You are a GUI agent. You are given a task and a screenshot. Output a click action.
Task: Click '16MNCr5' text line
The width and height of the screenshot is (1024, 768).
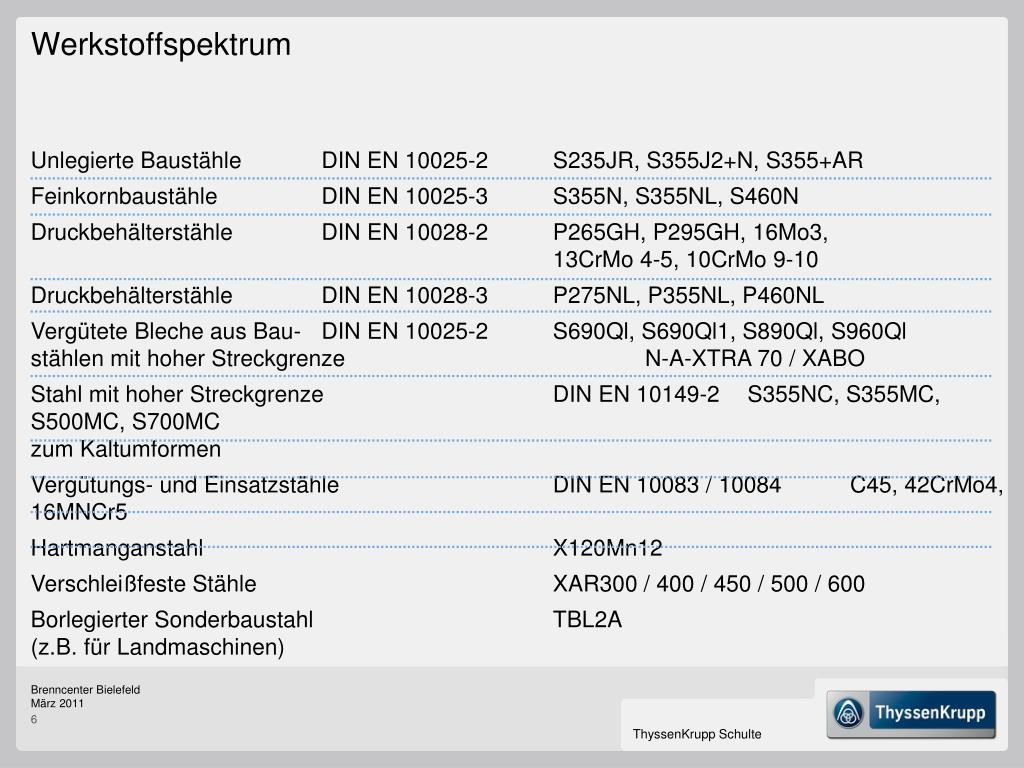point(79,513)
